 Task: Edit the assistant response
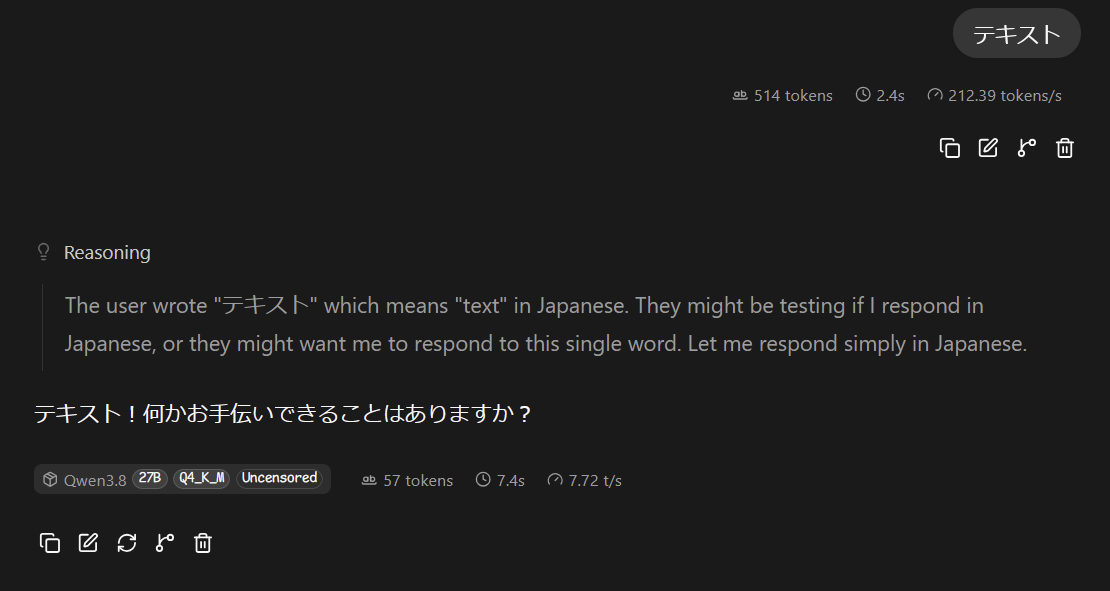(88, 543)
